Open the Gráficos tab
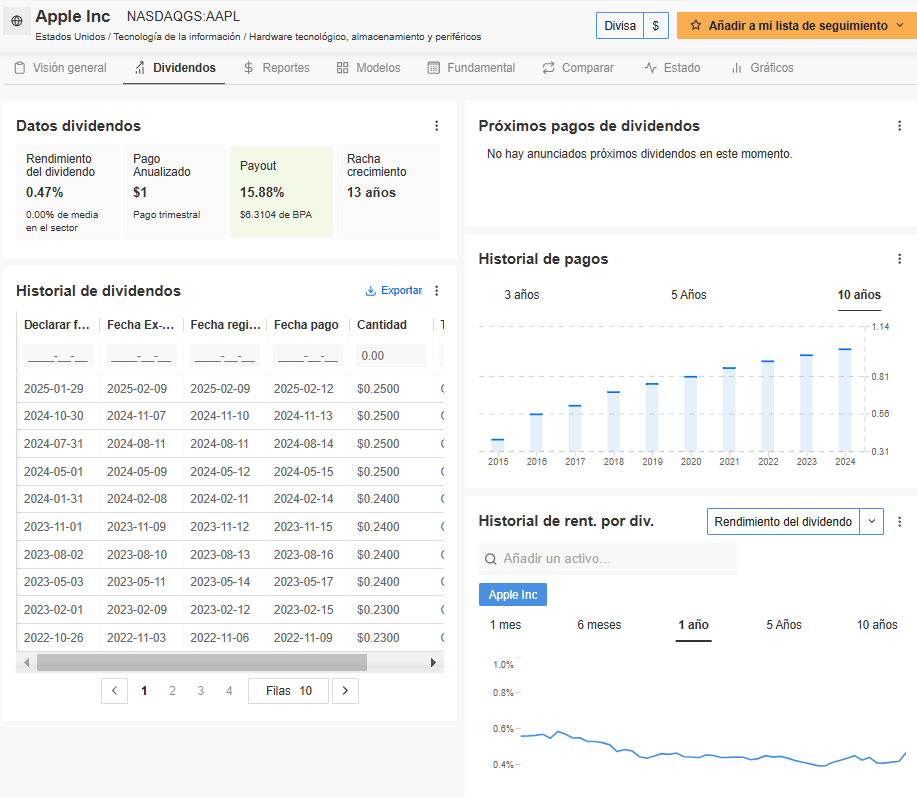 [x=762, y=68]
